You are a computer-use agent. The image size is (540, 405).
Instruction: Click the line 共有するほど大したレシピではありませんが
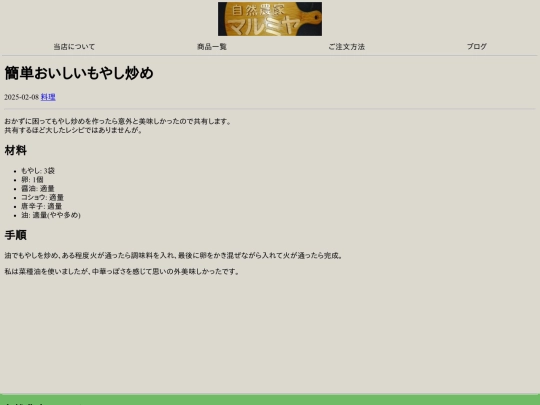click(x=73, y=130)
